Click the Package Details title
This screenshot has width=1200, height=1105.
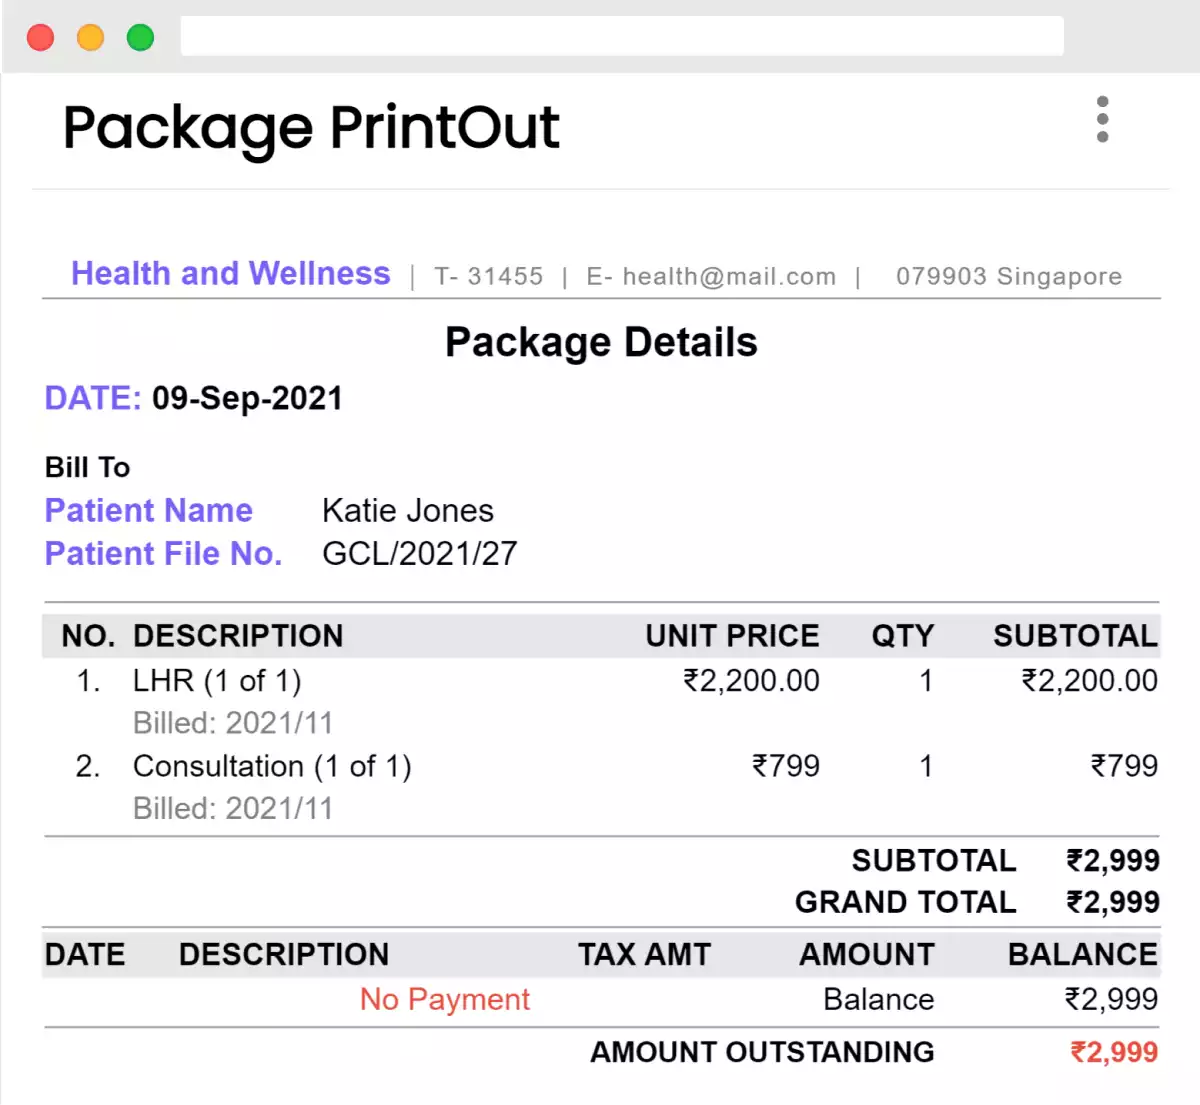click(601, 342)
